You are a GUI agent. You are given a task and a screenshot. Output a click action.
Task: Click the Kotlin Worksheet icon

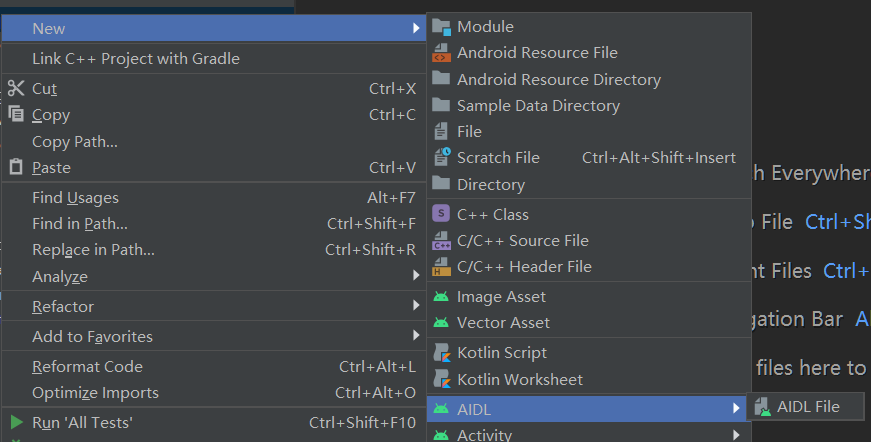click(442, 379)
